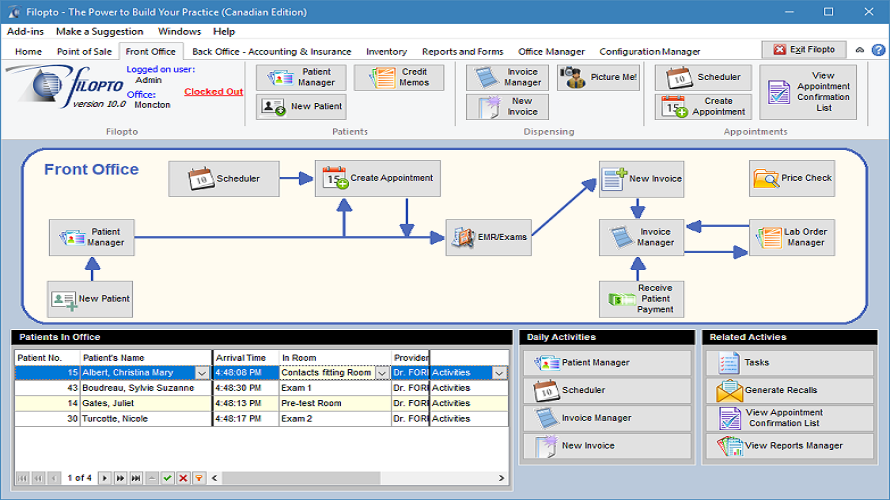Click the Exam 1 room cell

coord(335,388)
